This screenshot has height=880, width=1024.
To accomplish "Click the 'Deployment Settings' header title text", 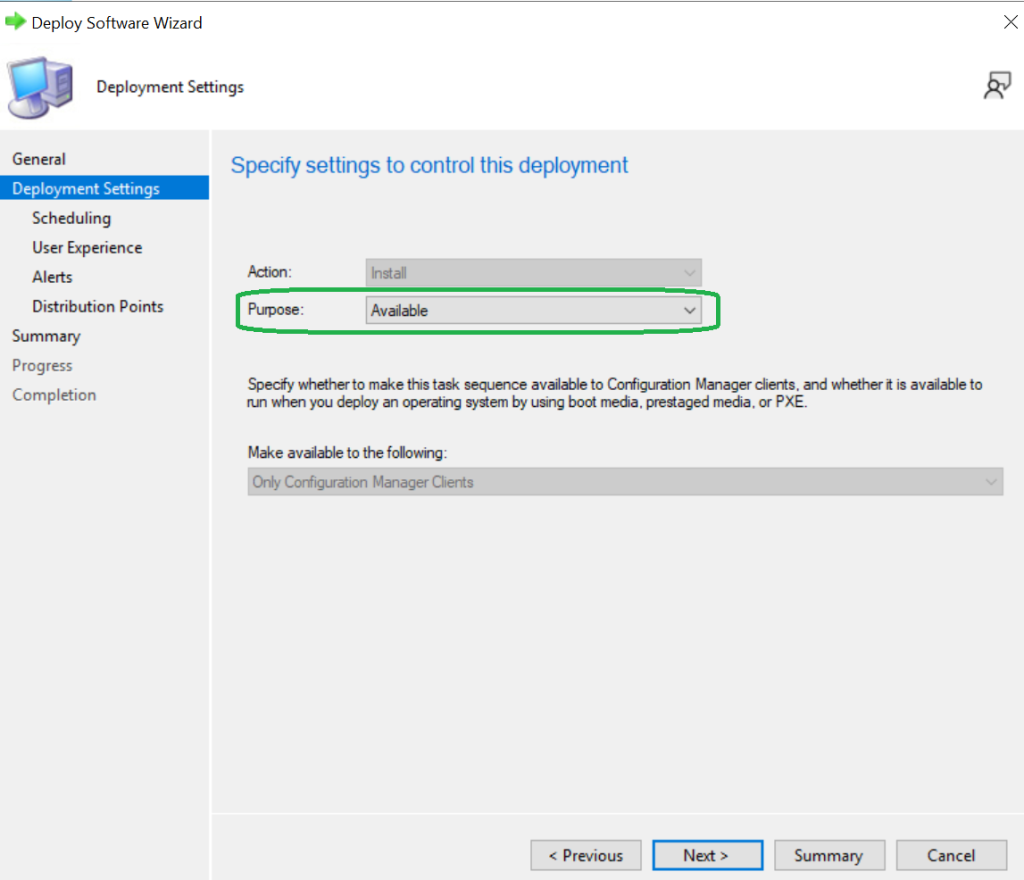I will 170,87.
